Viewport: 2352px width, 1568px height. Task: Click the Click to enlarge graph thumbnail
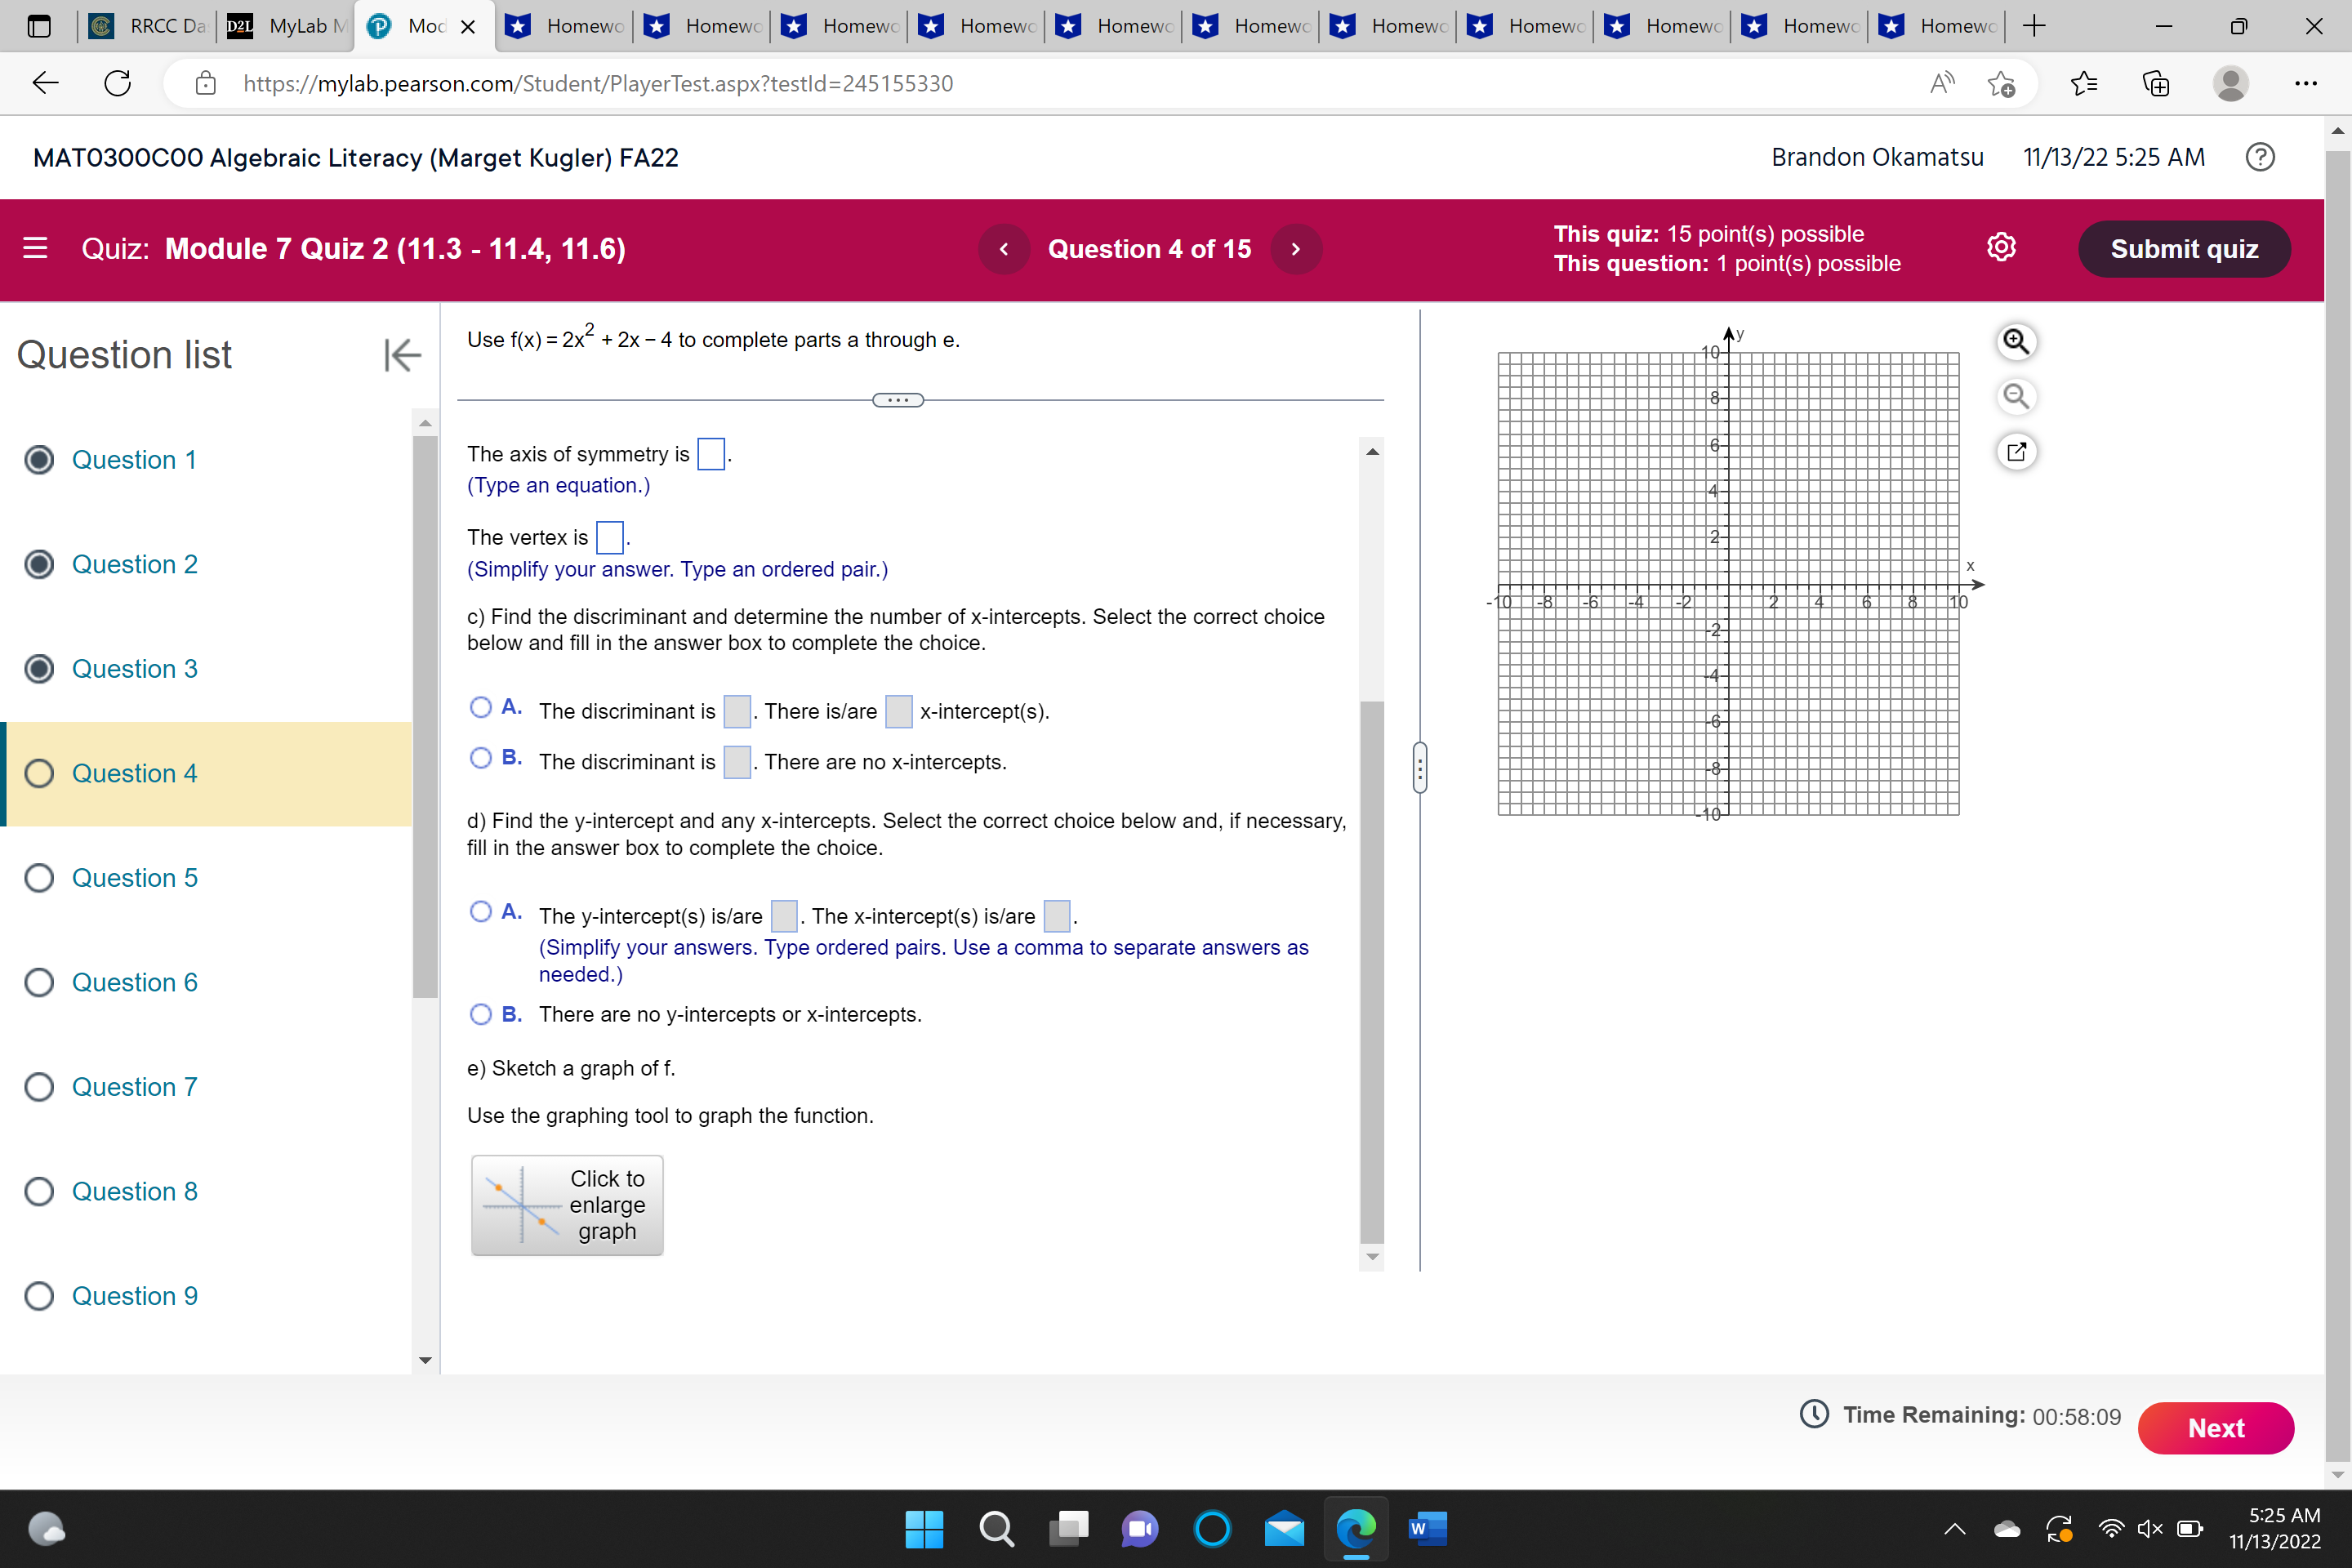click(x=566, y=1205)
